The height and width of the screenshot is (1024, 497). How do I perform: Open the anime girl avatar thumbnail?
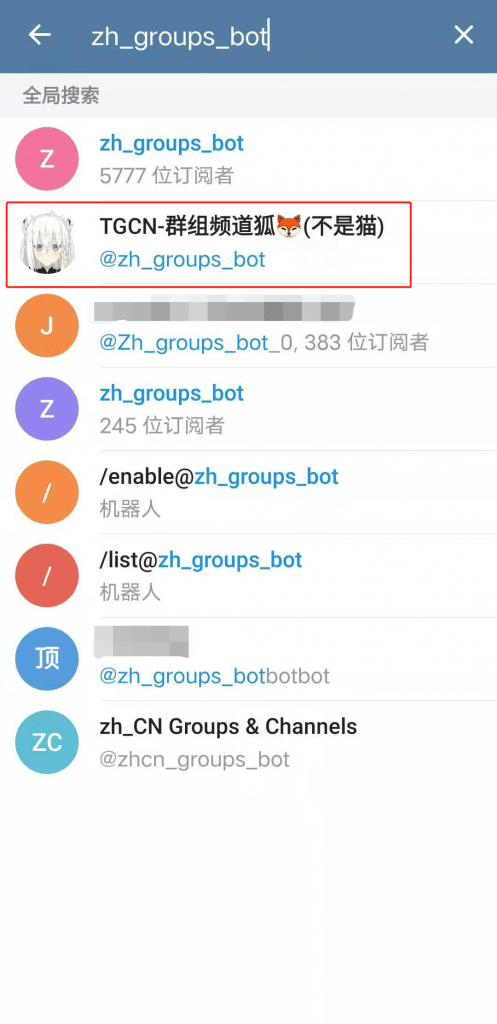(47, 242)
